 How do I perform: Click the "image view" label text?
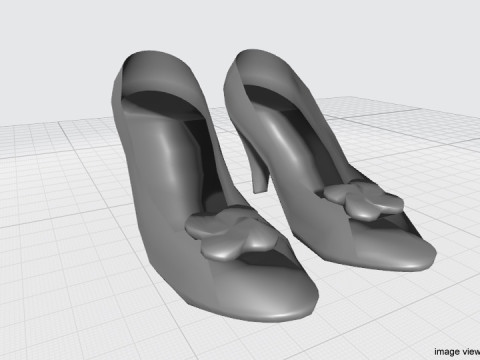pos(457,352)
